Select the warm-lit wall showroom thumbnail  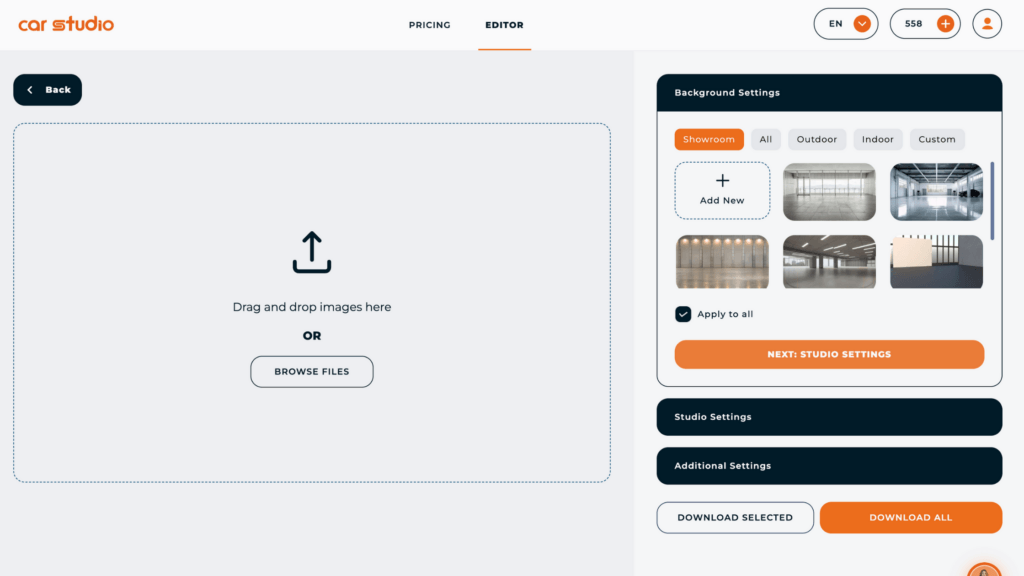tap(722, 262)
